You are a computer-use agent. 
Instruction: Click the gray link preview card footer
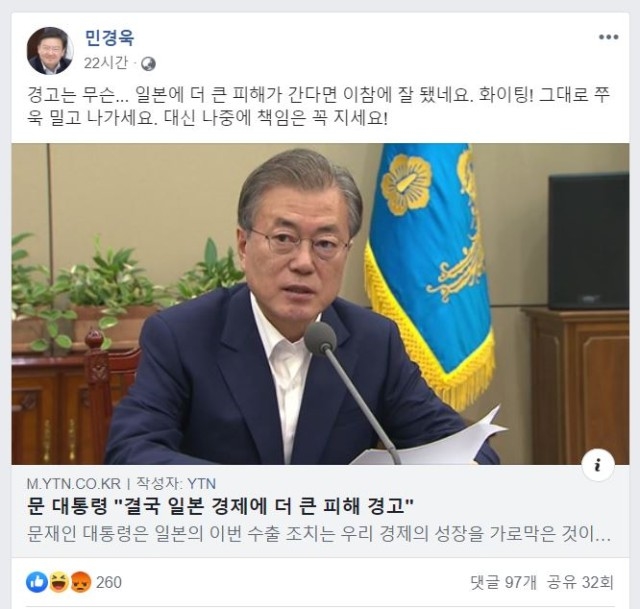click(320, 511)
